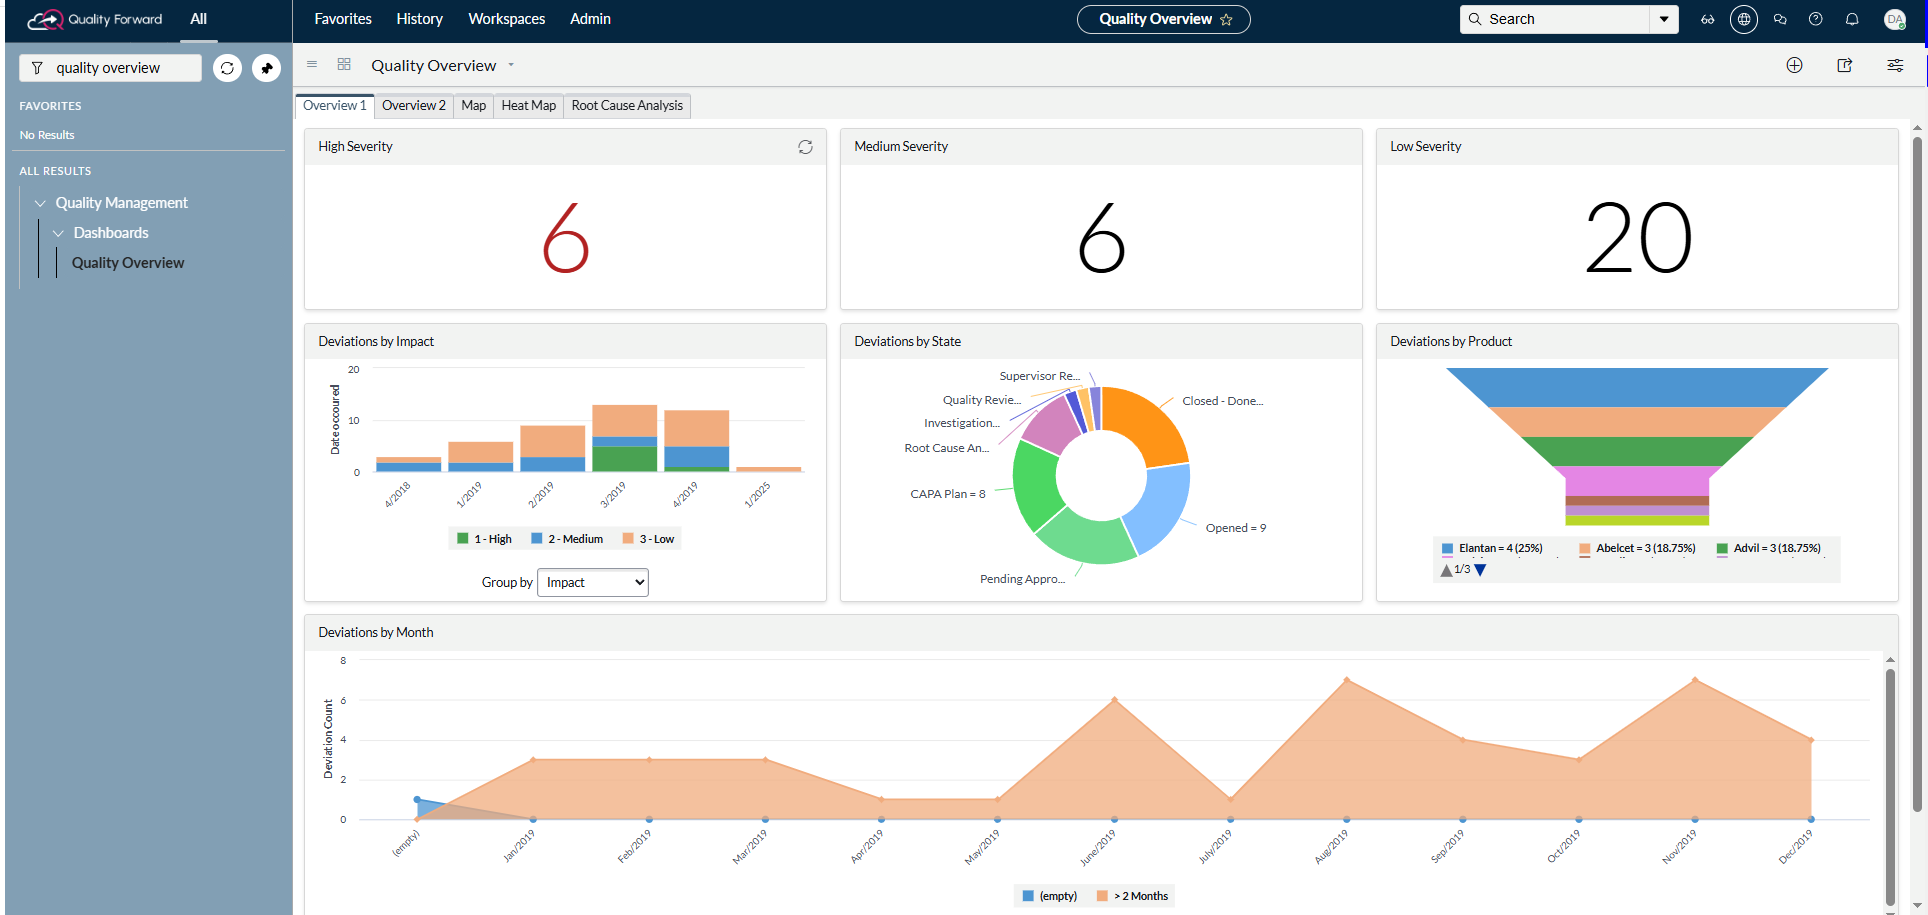The height and width of the screenshot is (915, 1928).
Task: Switch to the Heat Map tab
Action: click(528, 106)
